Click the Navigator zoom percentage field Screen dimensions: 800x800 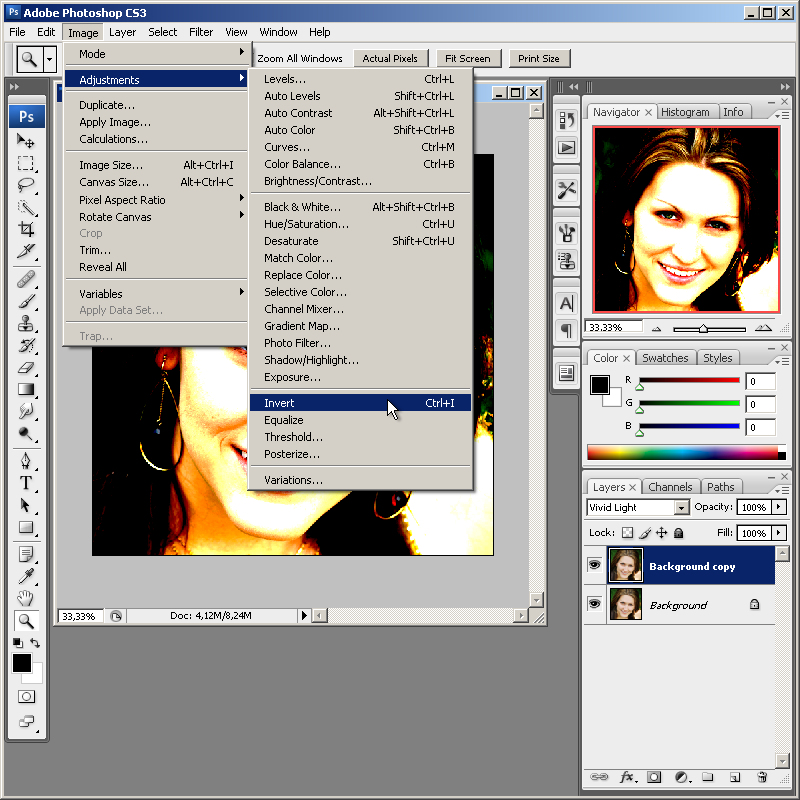[614, 327]
